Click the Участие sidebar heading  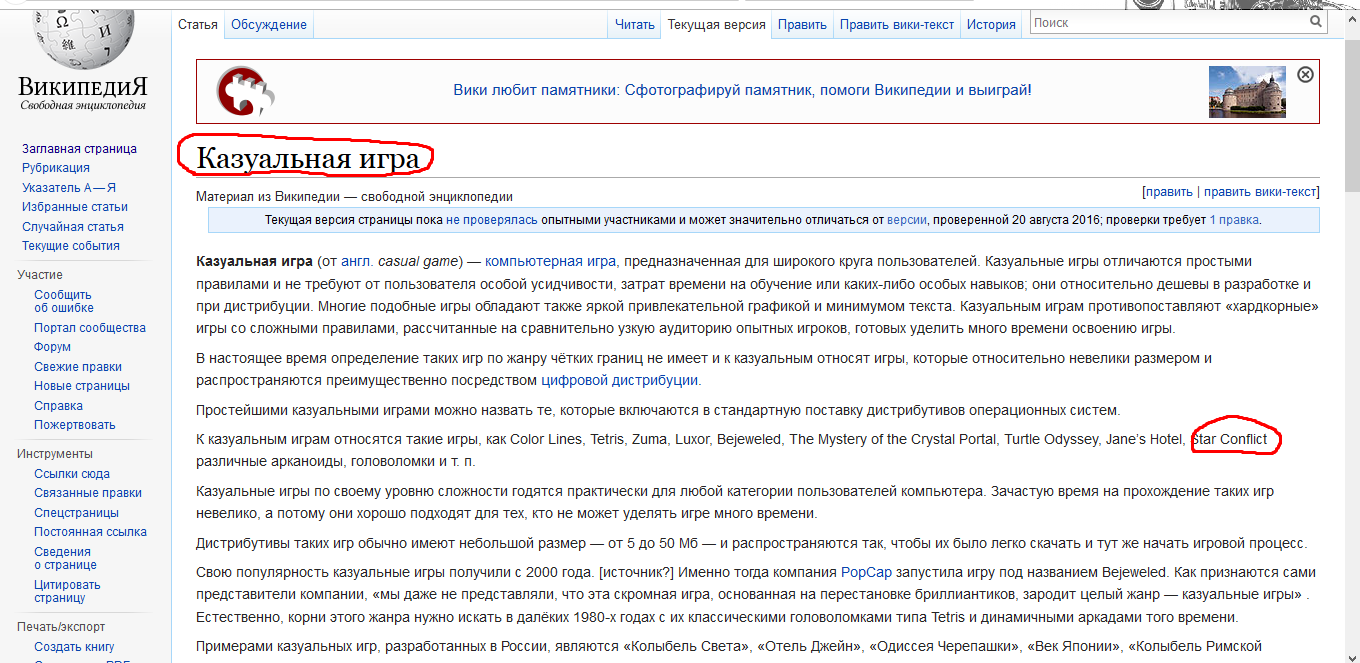(x=40, y=275)
